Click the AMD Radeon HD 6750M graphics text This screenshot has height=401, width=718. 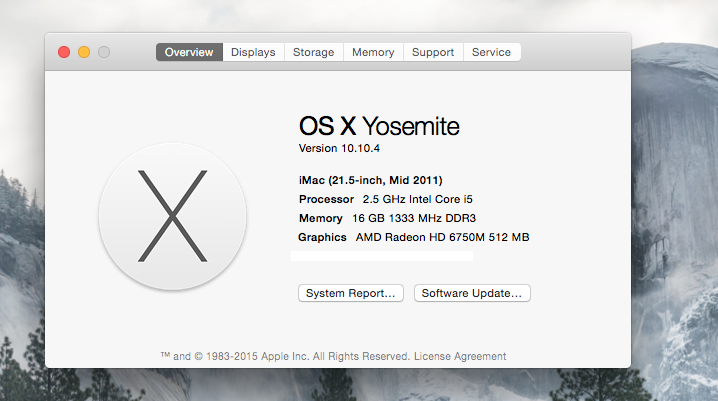click(x=442, y=237)
